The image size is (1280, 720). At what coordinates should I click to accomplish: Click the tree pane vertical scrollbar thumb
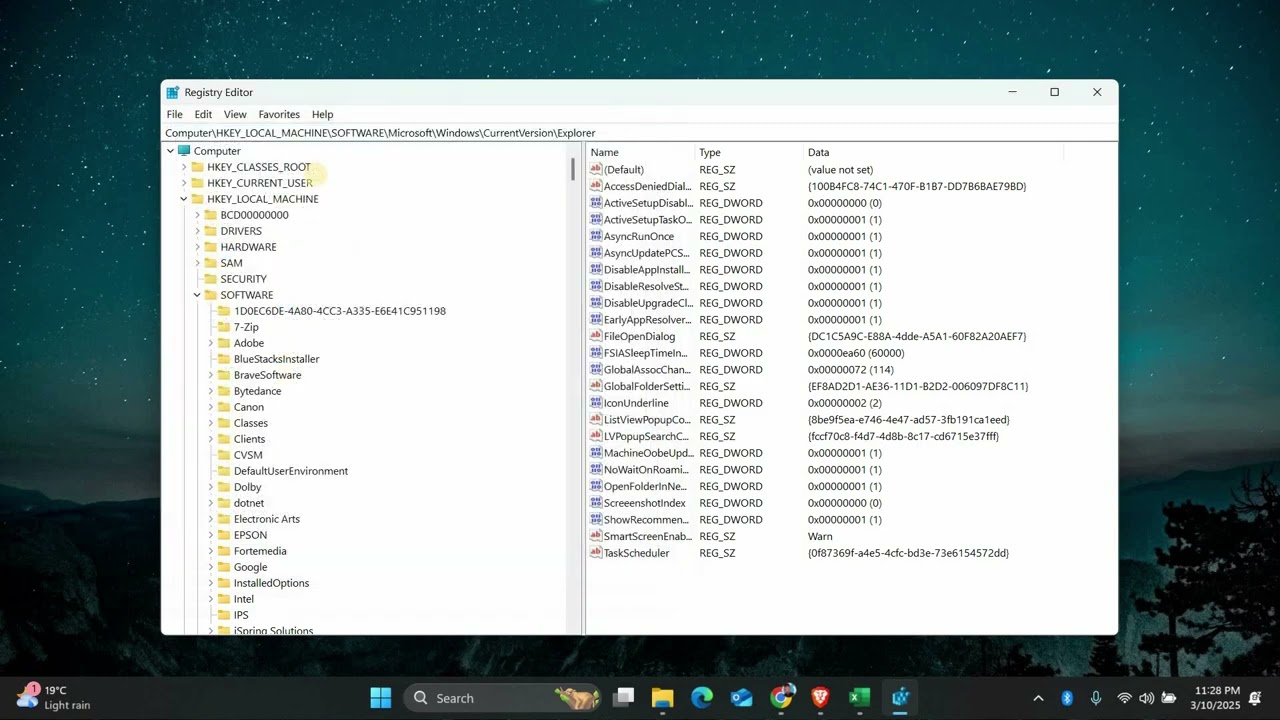click(x=573, y=169)
